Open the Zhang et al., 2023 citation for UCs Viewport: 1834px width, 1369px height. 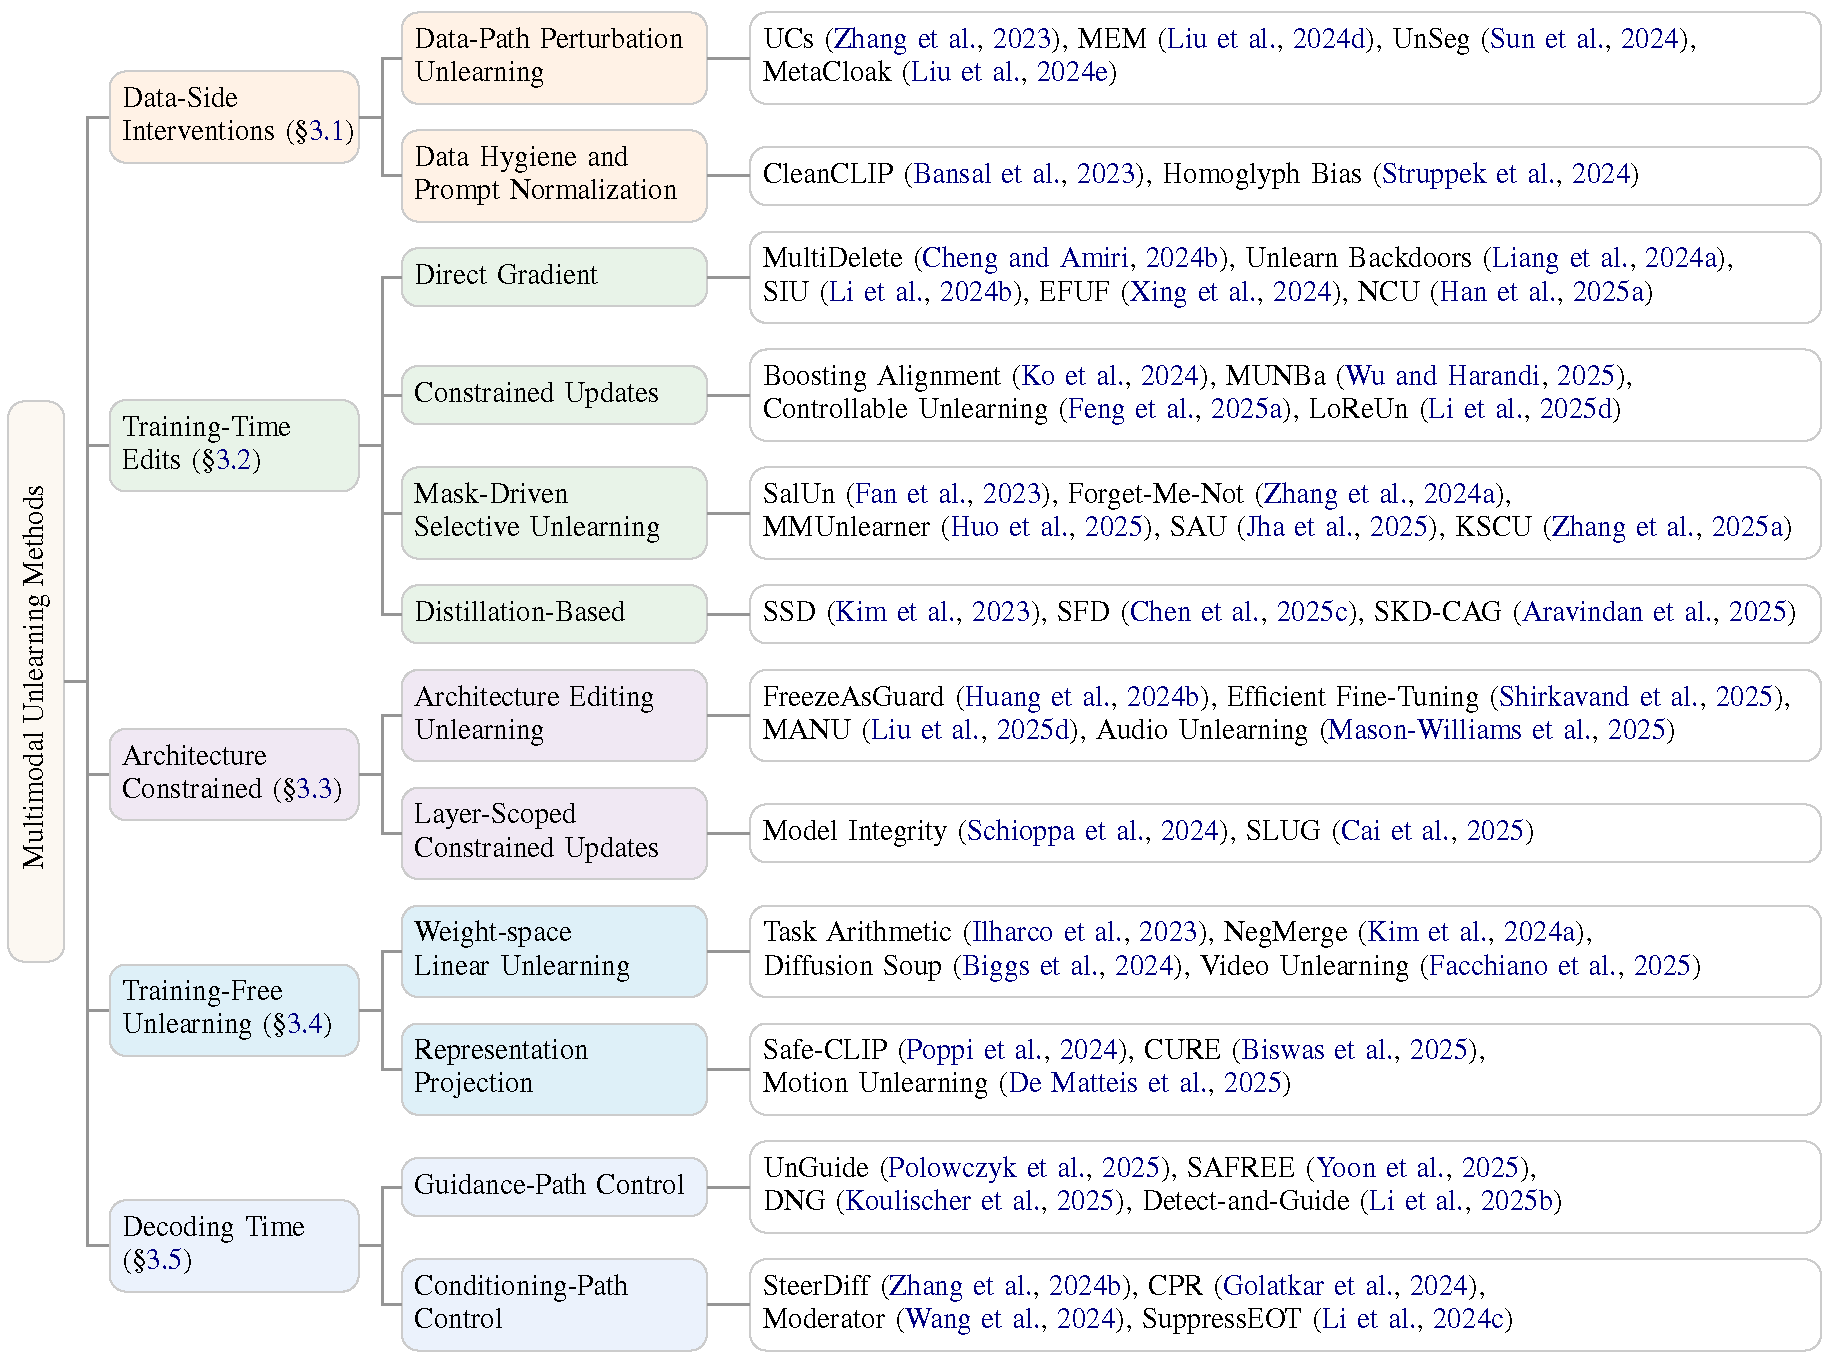(943, 39)
